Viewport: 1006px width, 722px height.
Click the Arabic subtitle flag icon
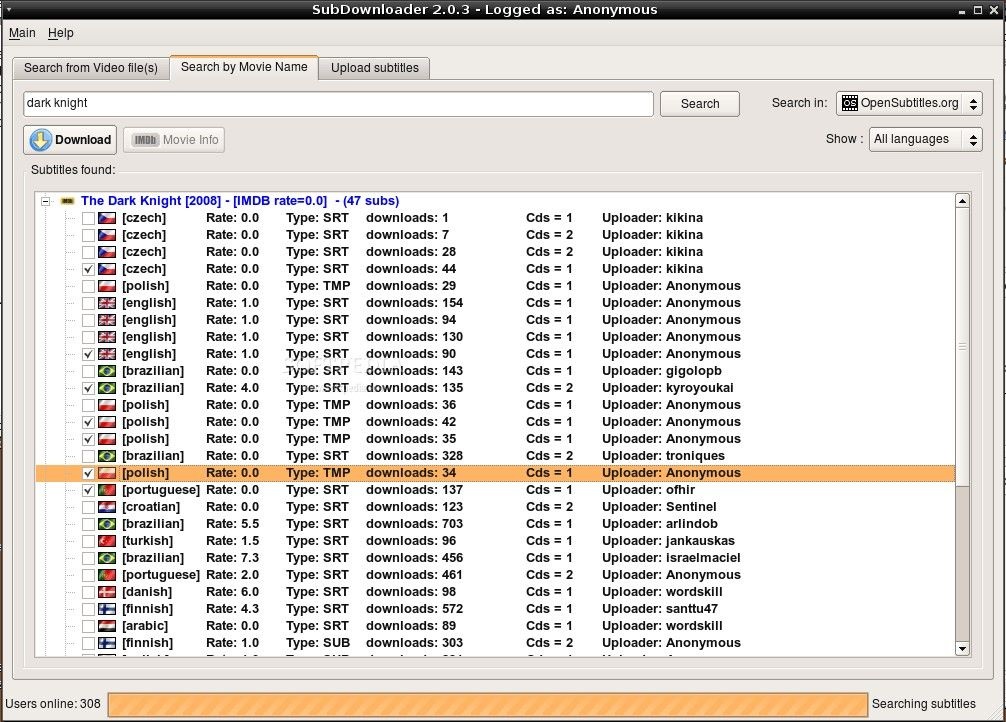(107, 626)
